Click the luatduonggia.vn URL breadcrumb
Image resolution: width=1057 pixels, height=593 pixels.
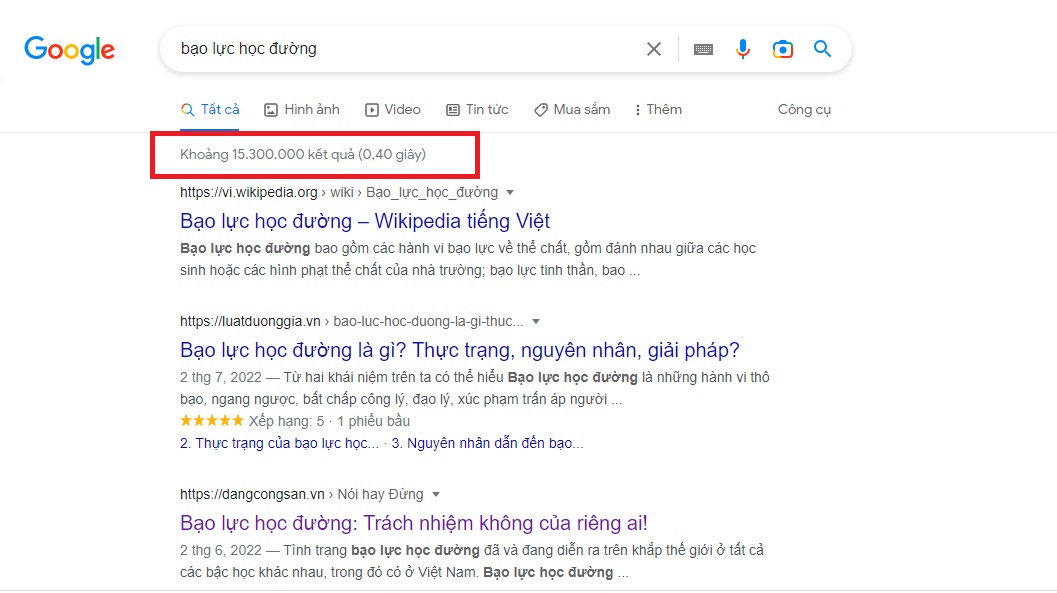351,321
